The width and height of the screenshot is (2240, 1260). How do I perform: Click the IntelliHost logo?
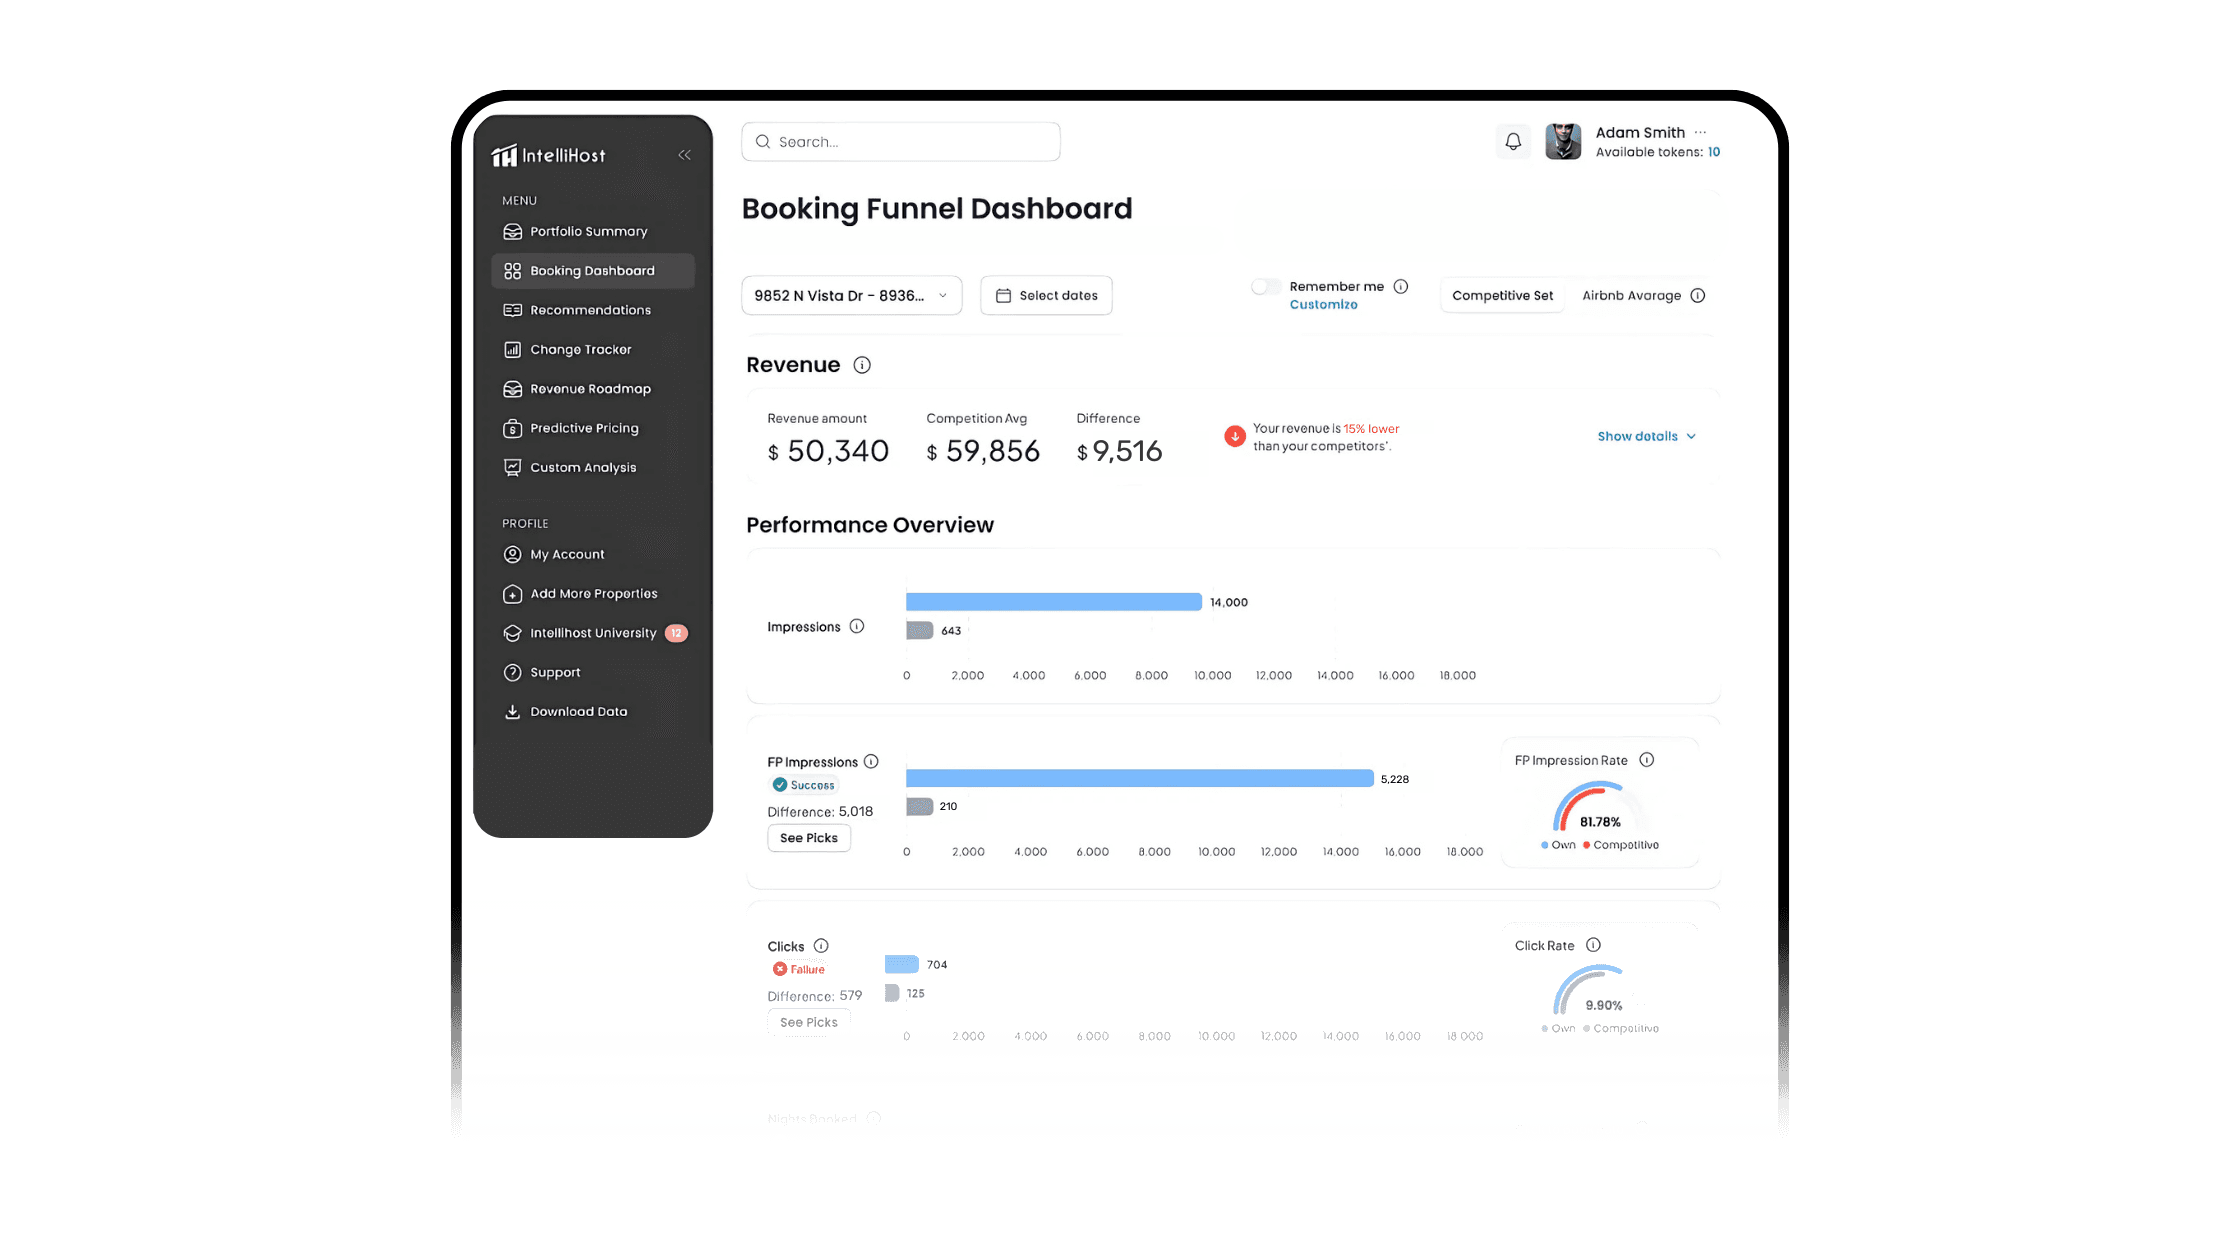click(x=549, y=155)
